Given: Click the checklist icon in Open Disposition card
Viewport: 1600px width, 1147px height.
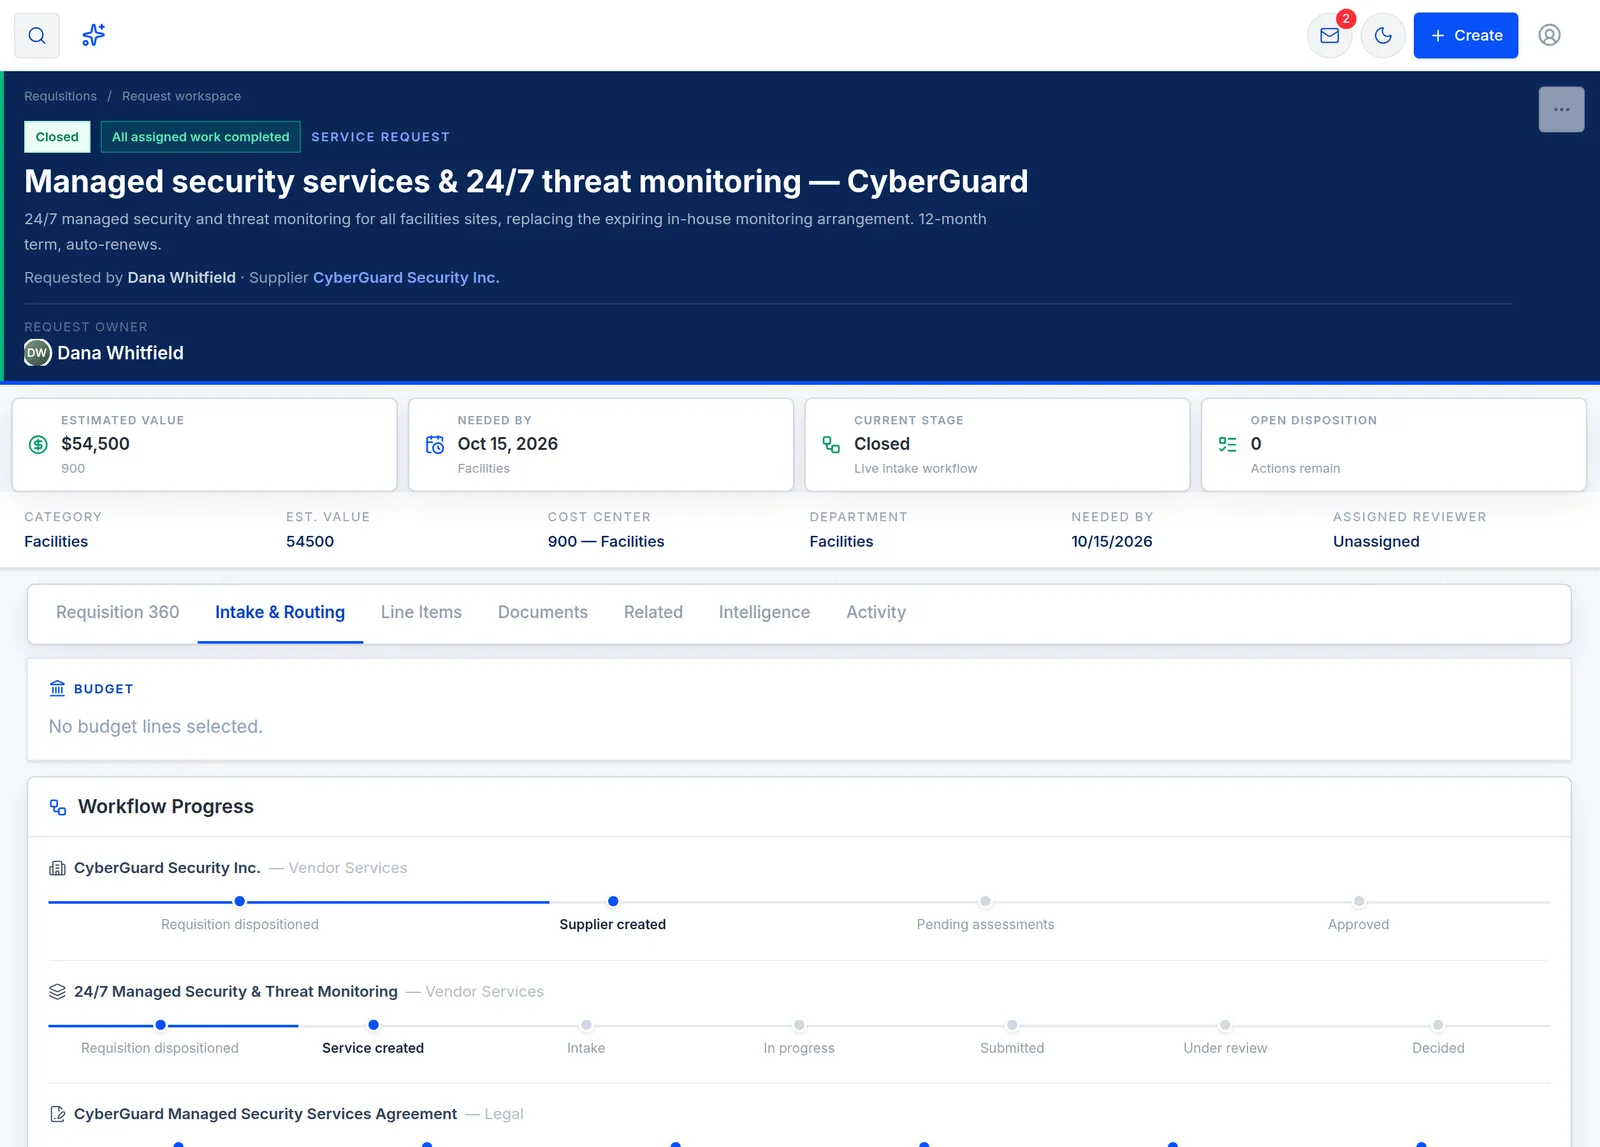Looking at the screenshot, I should (x=1228, y=445).
